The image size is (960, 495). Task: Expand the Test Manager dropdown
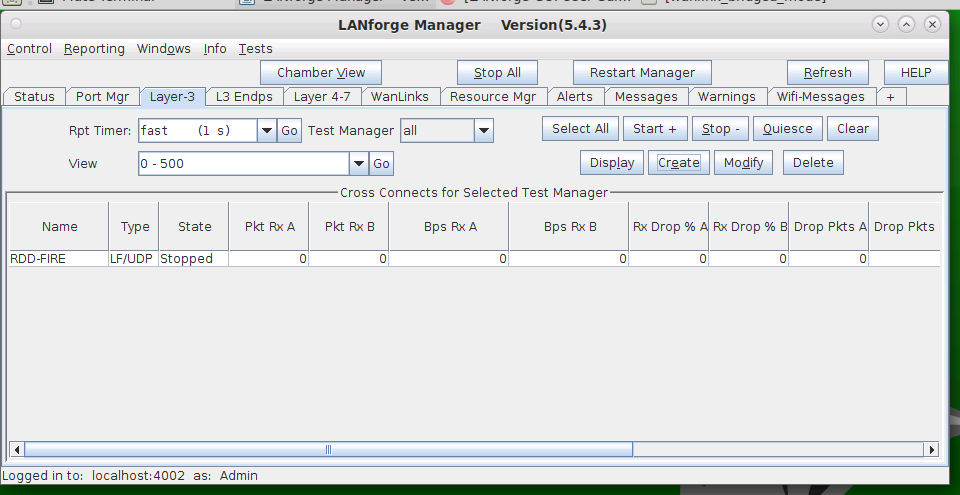pyautogui.click(x=484, y=130)
